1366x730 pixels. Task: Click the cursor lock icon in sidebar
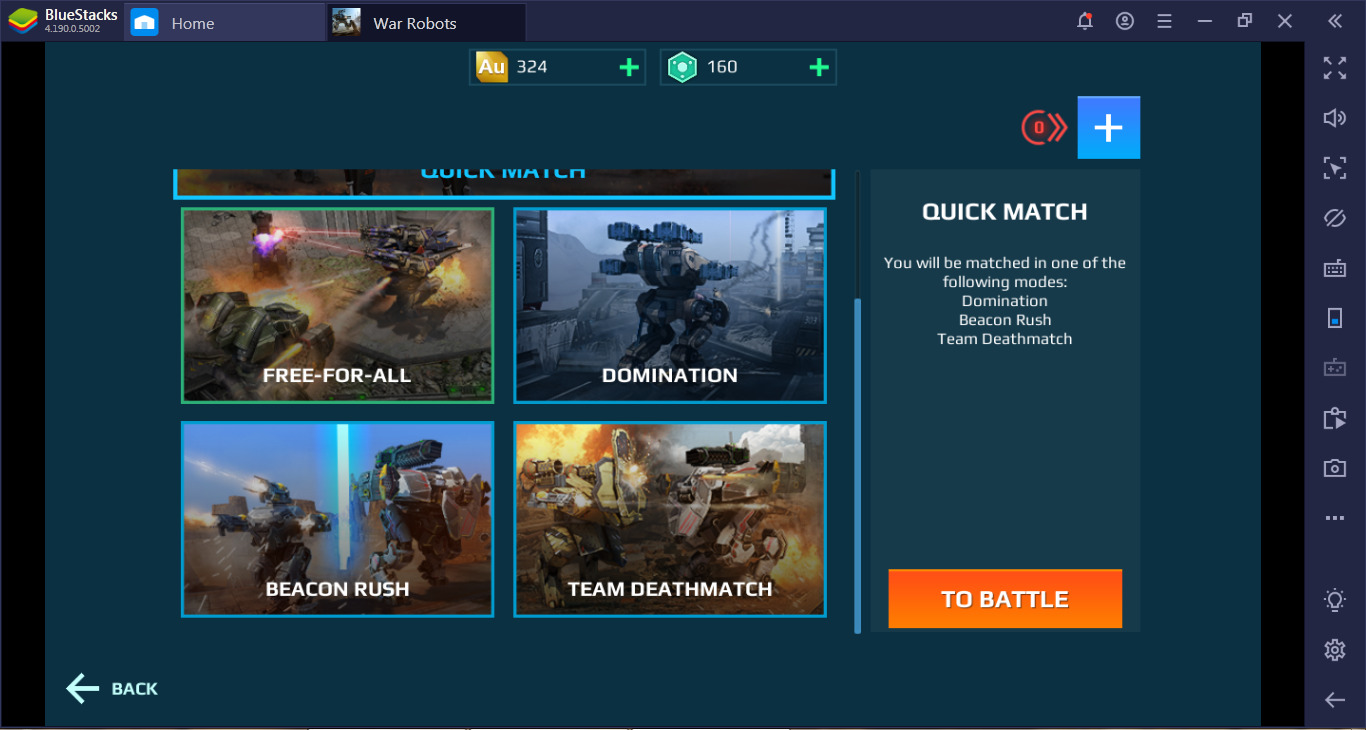tap(1335, 168)
